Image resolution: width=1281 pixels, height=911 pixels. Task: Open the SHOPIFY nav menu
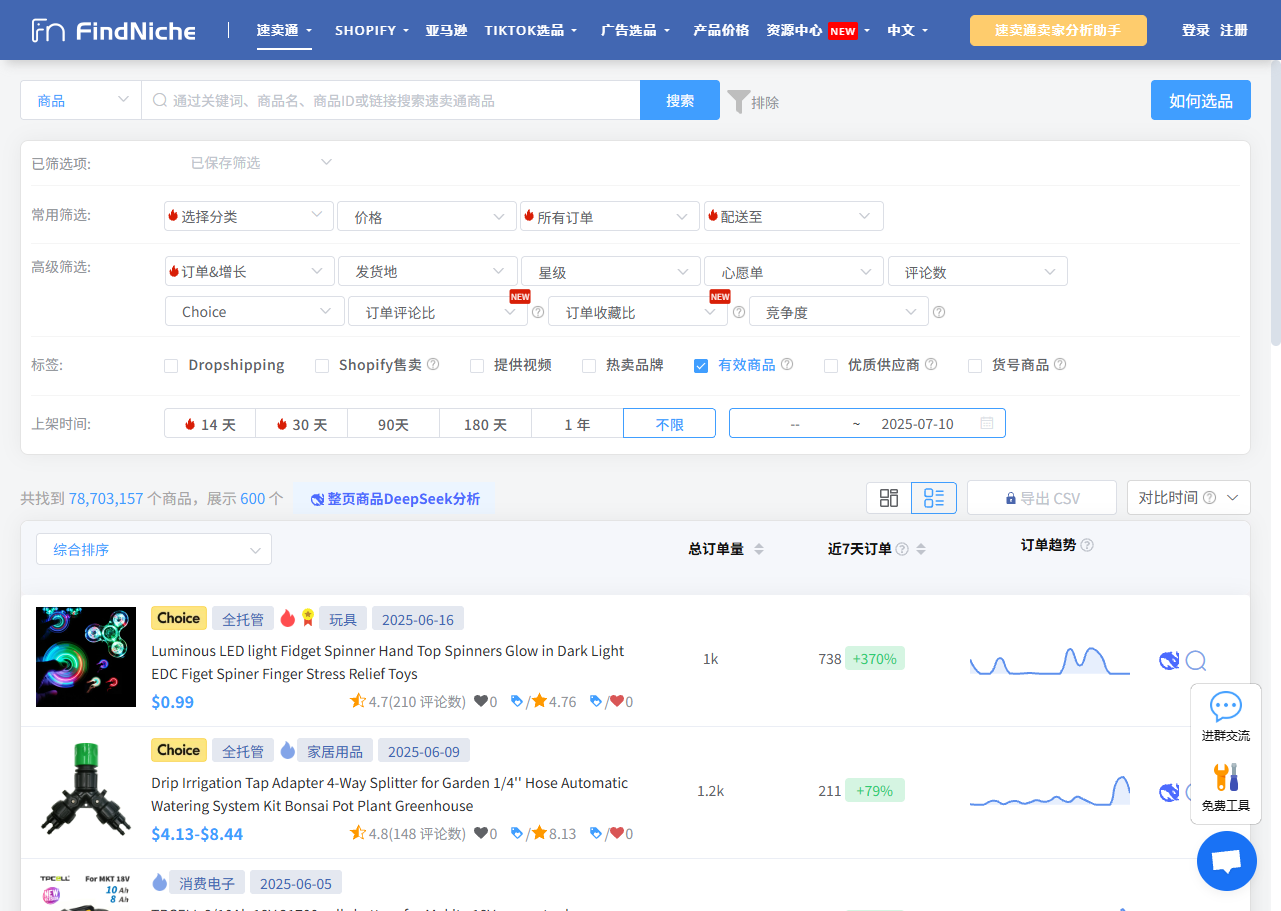pyautogui.click(x=372, y=30)
